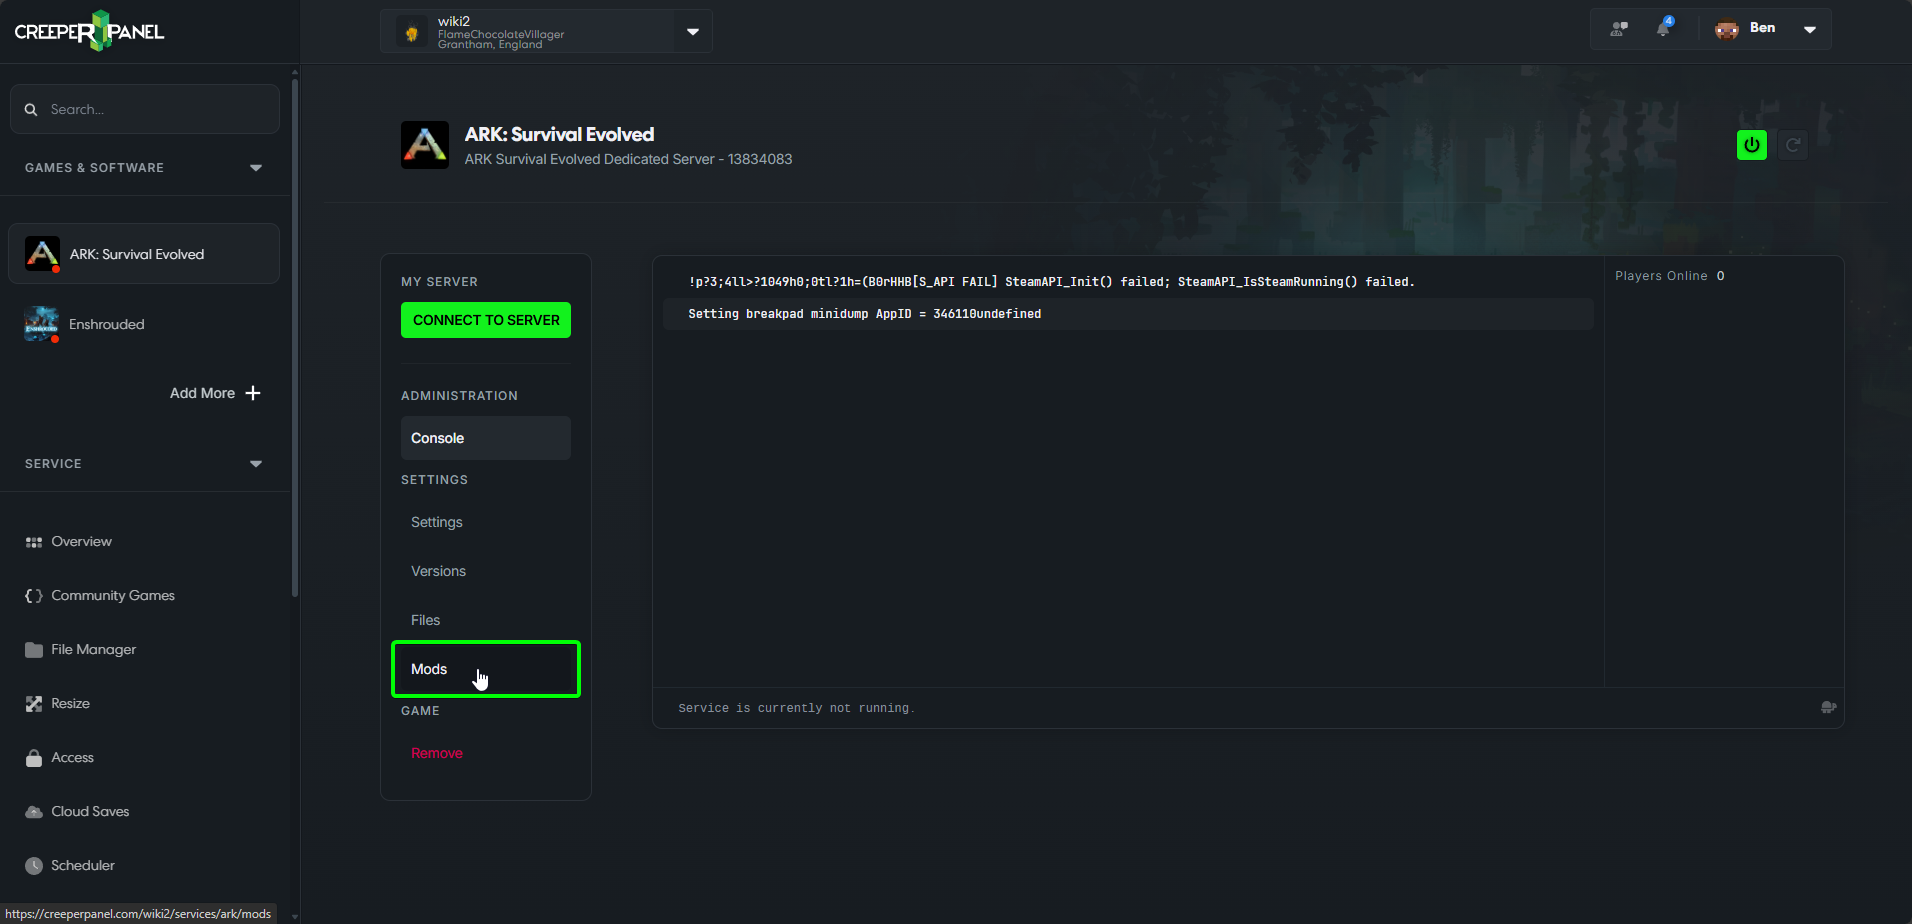The height and width of the screenshot is (924, 1912).
Task: Click the ARK game logo in header
Action: coord(425,145)
